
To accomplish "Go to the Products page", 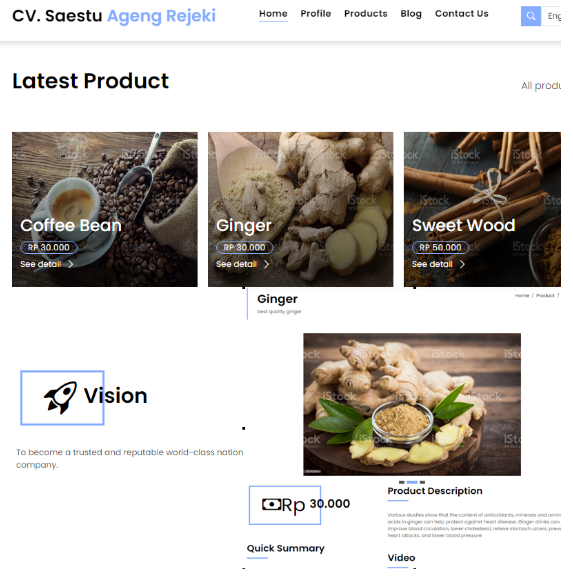I will coord(366,14).
